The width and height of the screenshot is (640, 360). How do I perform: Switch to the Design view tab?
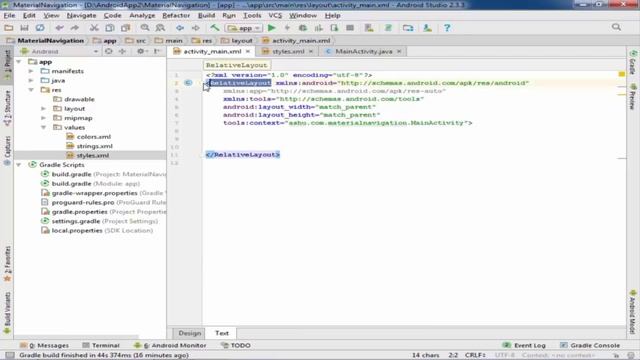(x=190, y=333)
